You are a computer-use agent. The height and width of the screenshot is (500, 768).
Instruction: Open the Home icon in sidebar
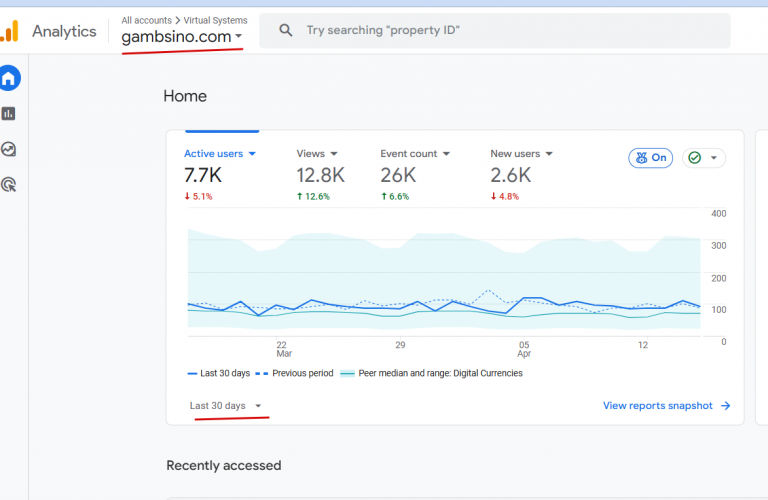tap(9, 79)
